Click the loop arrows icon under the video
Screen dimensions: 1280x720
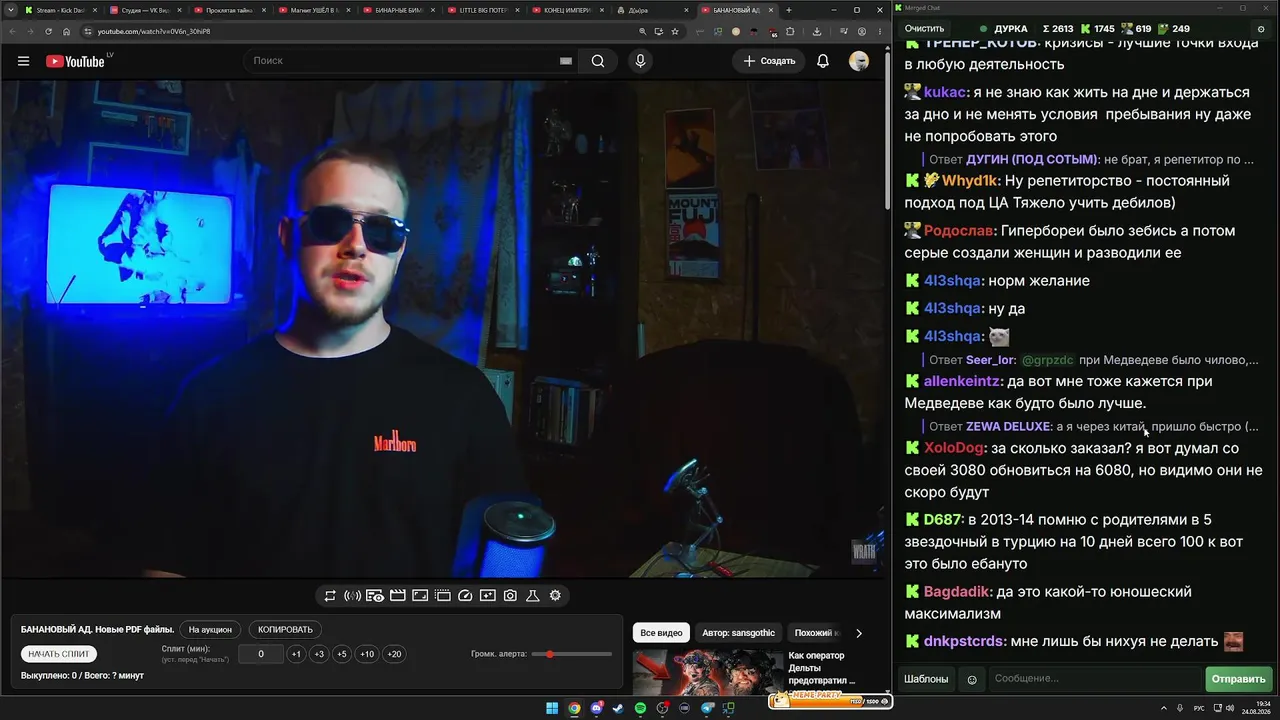point(330,596)
